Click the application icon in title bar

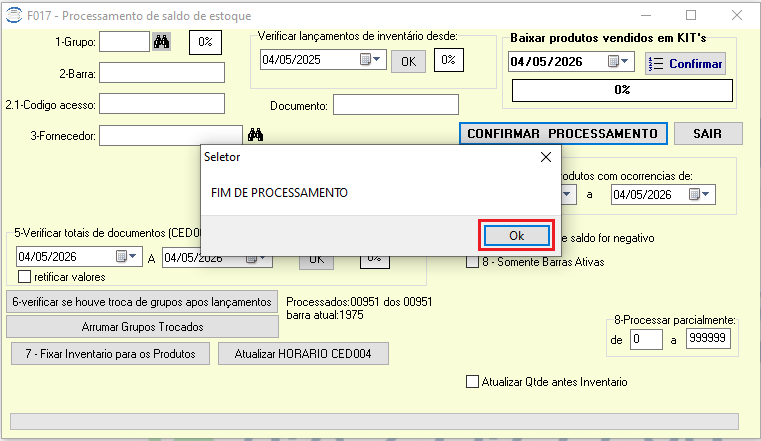tap(14, 15)
